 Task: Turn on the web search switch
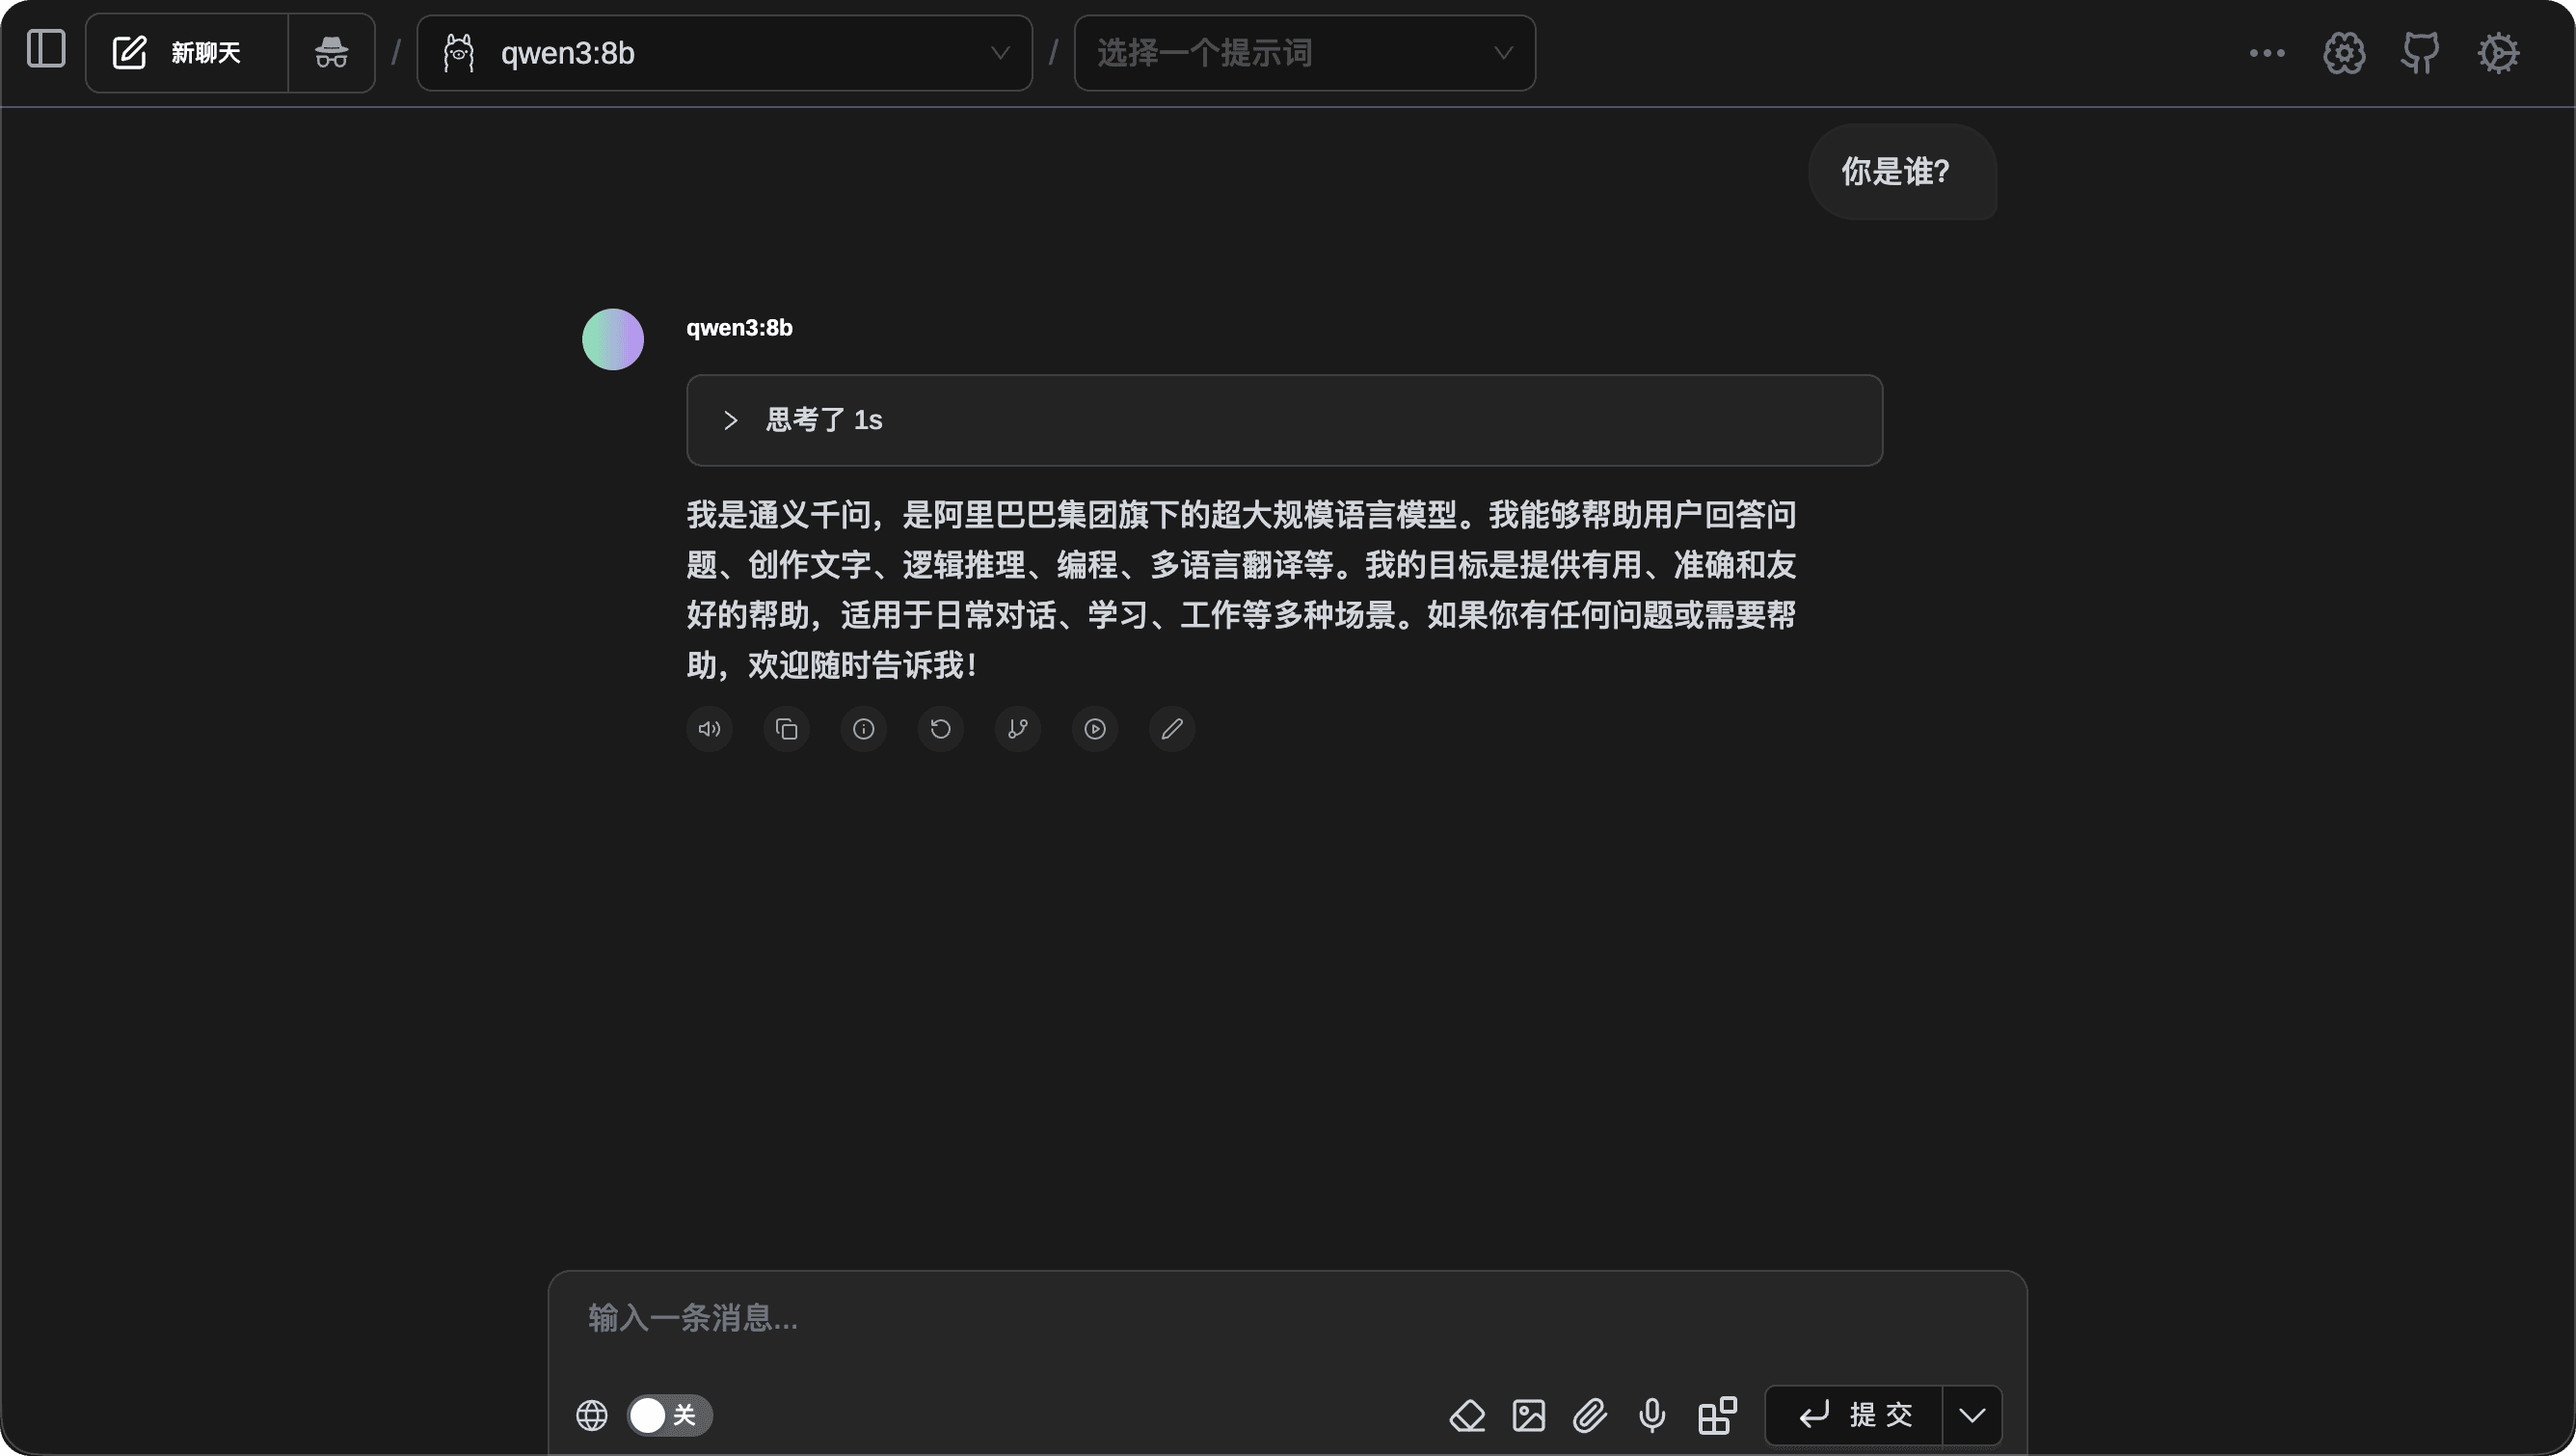668,1414
